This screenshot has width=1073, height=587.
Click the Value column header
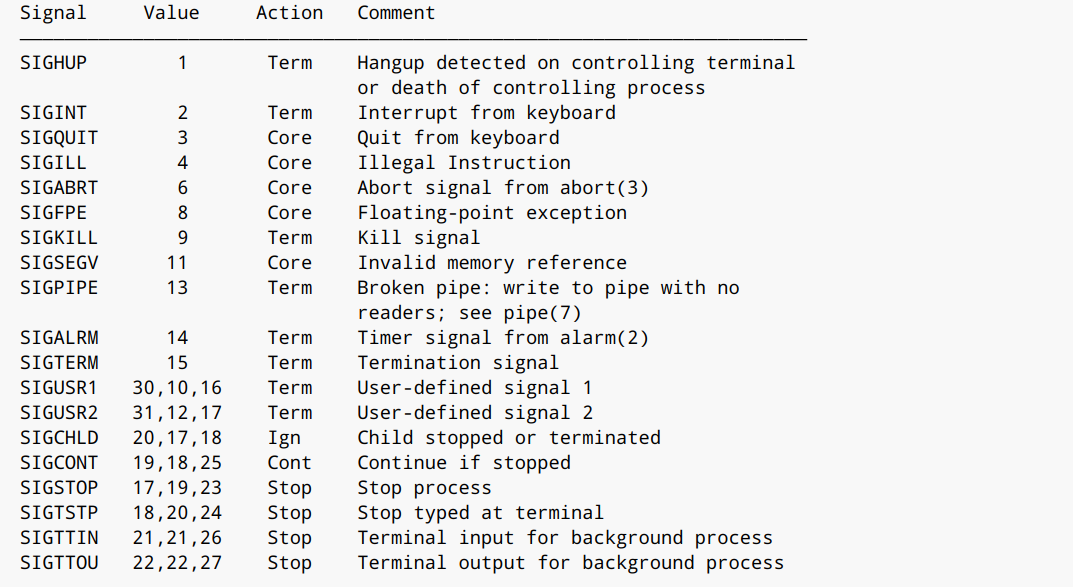coord(171,13)
